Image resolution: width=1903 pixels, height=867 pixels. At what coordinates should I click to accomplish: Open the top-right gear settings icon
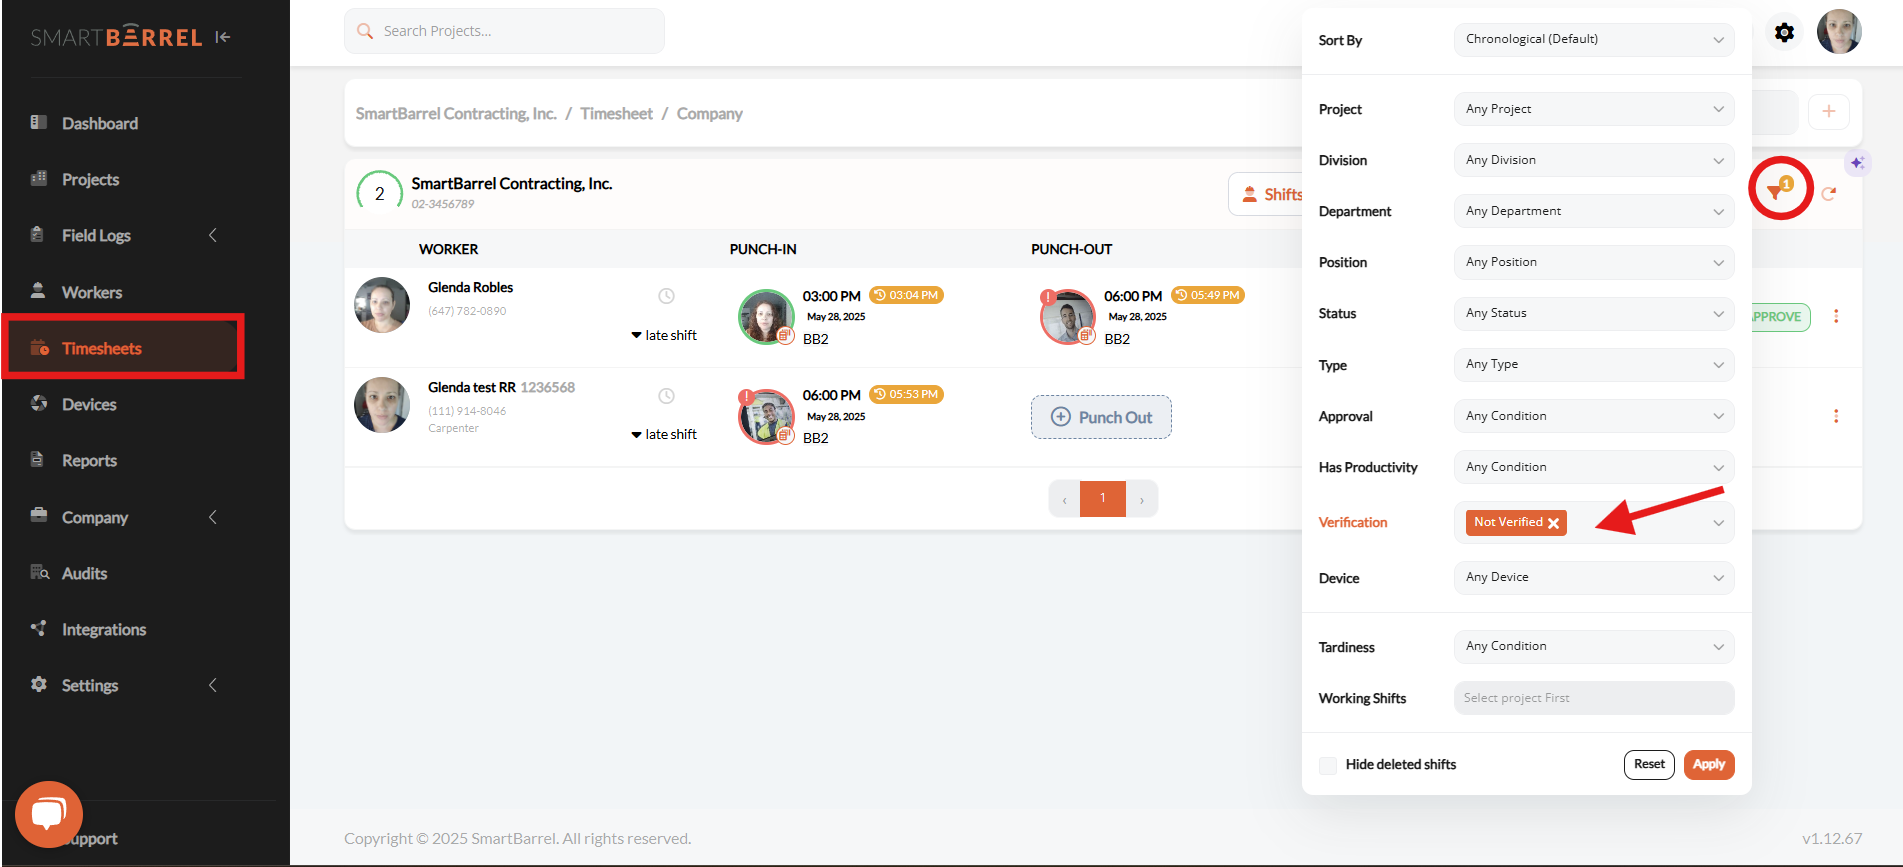point(1784,33)
